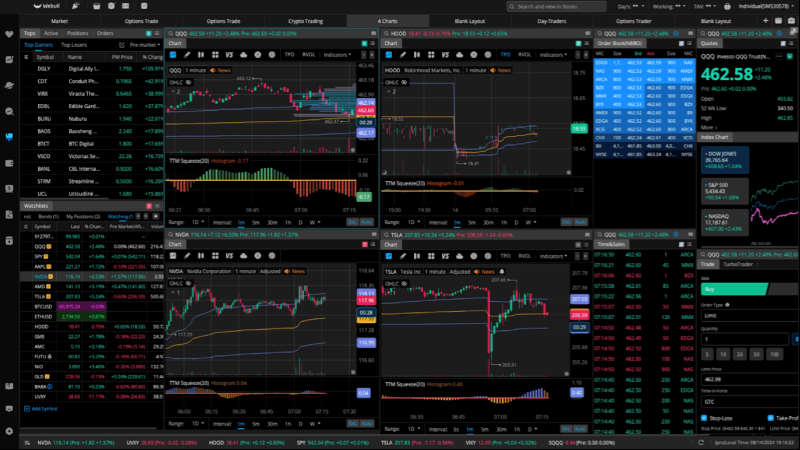Toggle the OHLC eye icon in NVDA chart
The height and width of the screenshot is (450, 800).
click(x=189, y=283)
